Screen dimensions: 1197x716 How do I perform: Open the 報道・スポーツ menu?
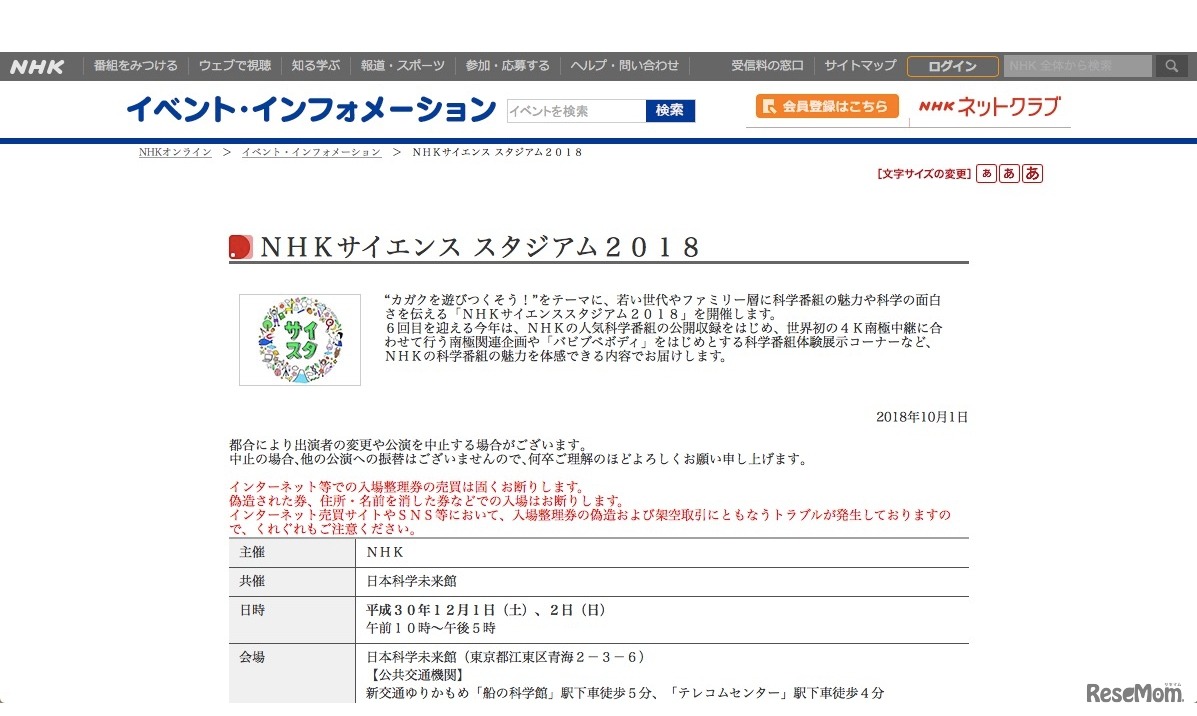[402, 66]
